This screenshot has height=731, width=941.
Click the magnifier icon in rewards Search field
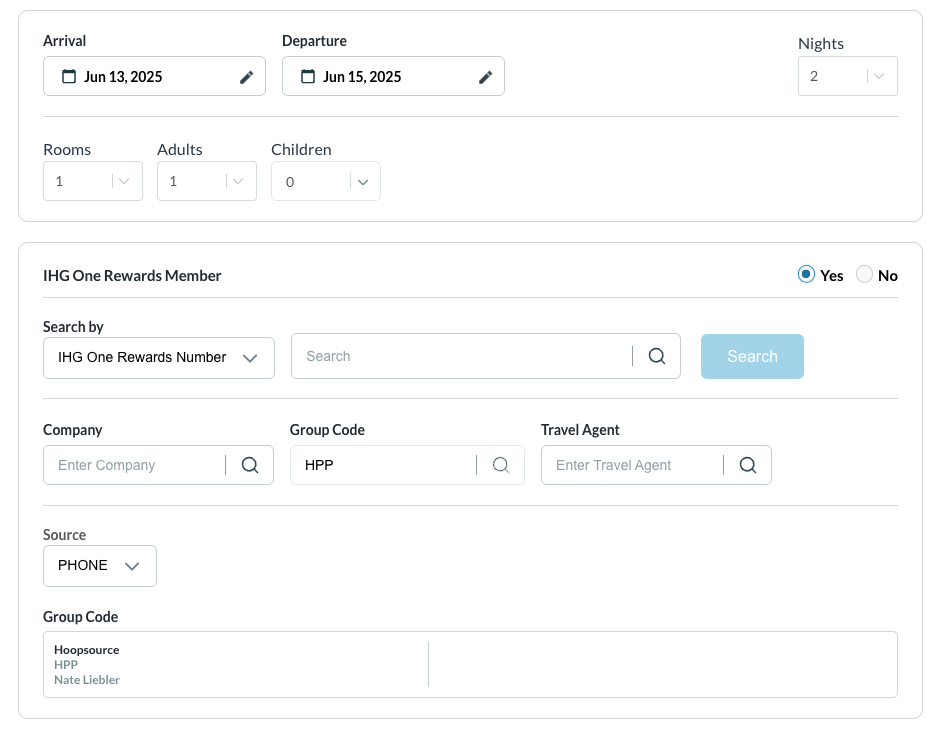[657, 357]
